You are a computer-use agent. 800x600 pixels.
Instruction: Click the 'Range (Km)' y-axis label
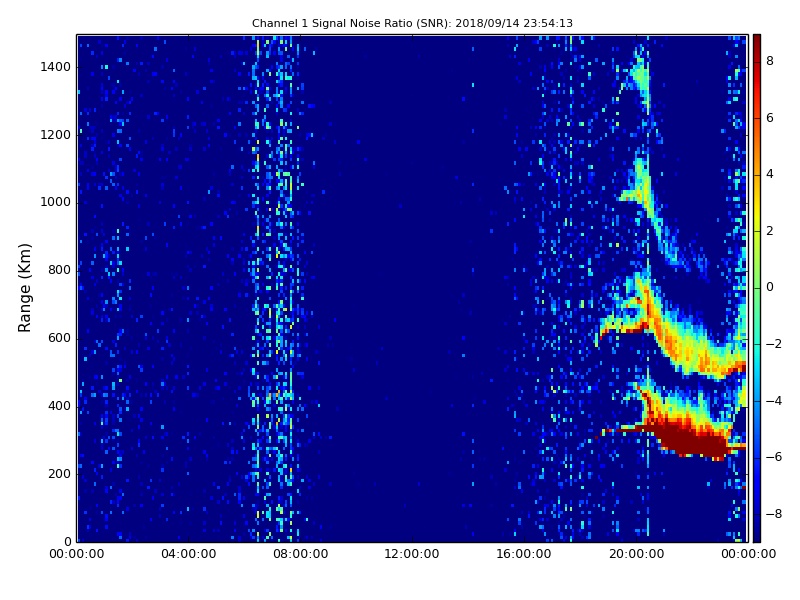click(x=24, y=288)
